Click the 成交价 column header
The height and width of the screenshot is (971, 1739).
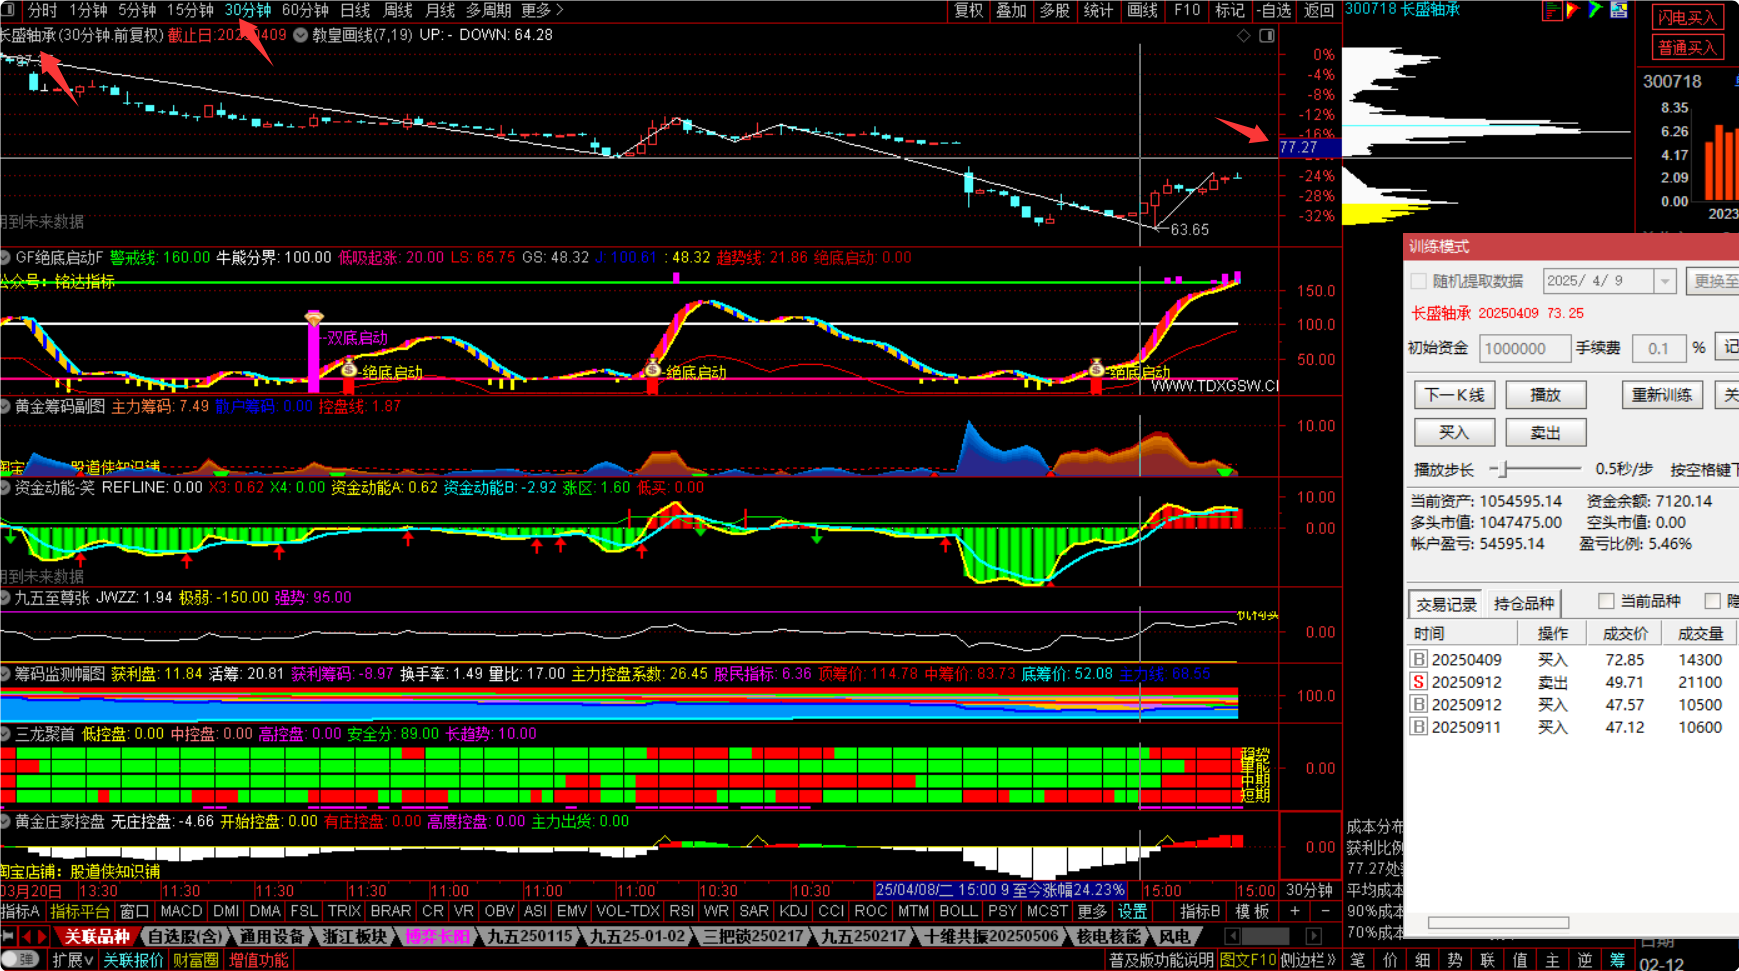tap(1624, 634)
